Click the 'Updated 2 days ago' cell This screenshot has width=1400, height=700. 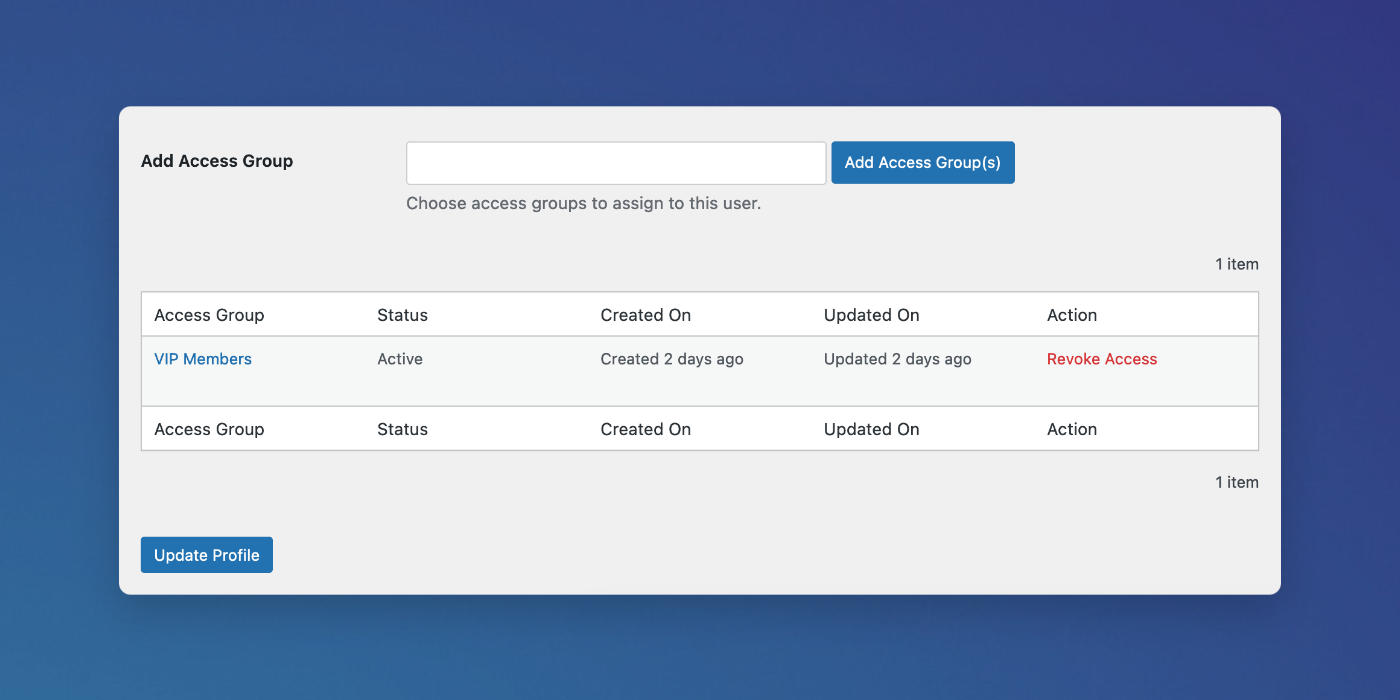[x=898, y=359]
